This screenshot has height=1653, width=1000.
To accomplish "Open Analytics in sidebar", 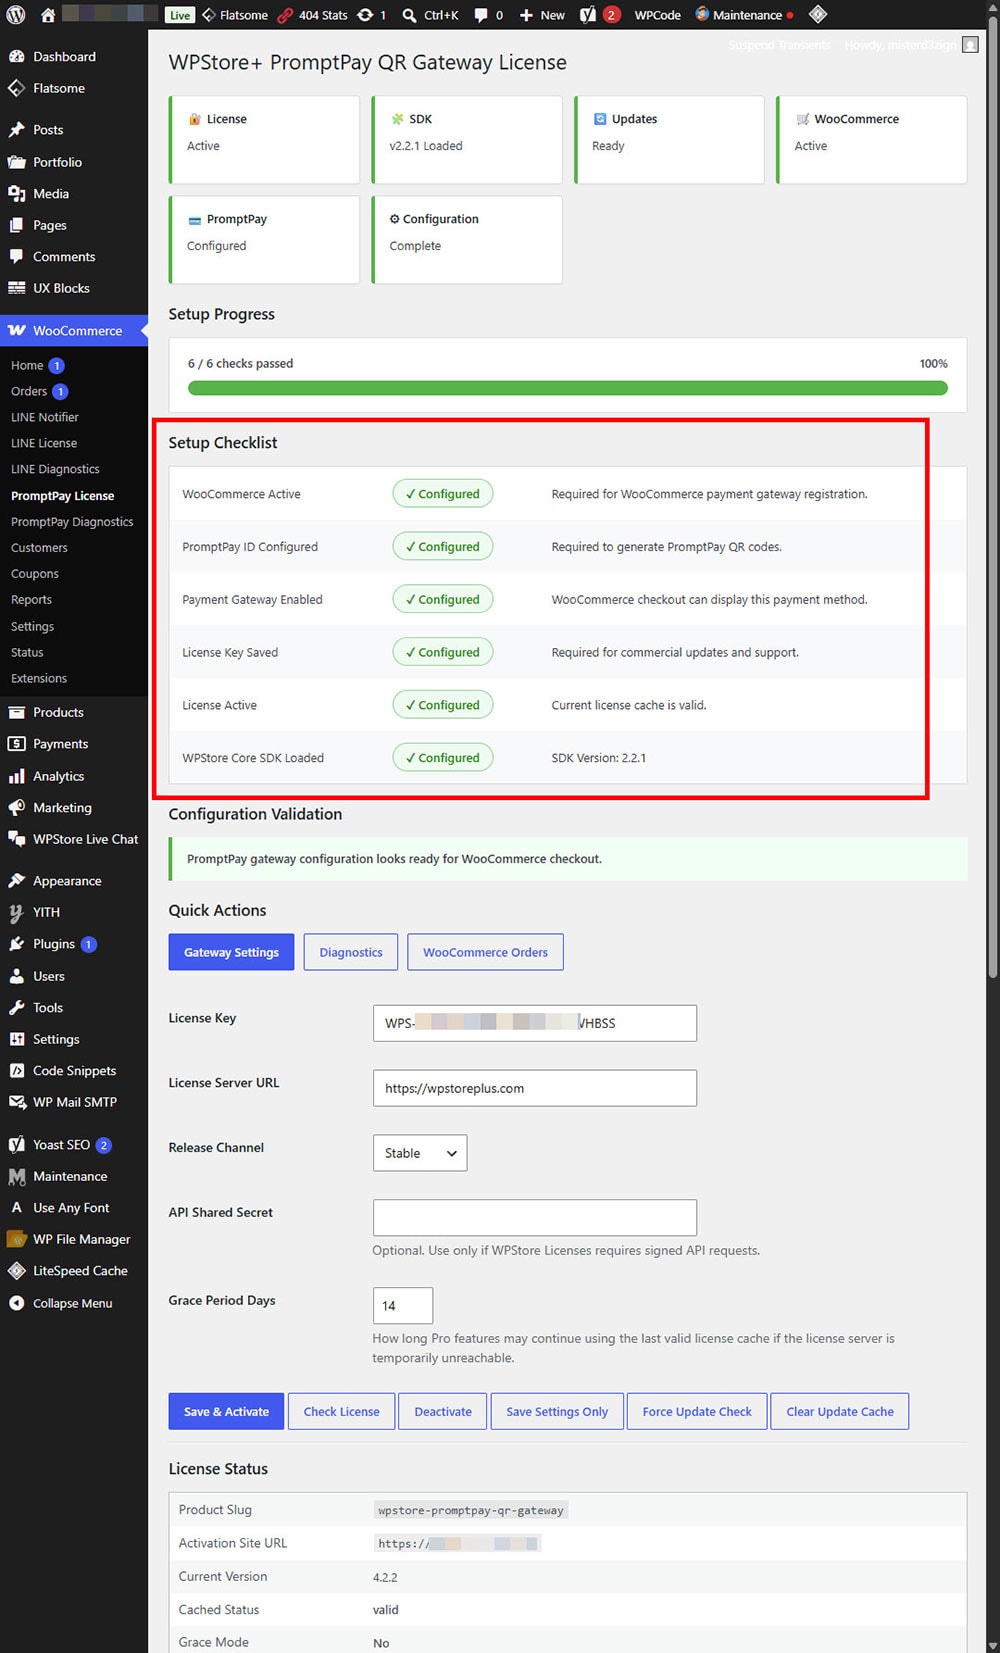I will [x=58, y=776].
